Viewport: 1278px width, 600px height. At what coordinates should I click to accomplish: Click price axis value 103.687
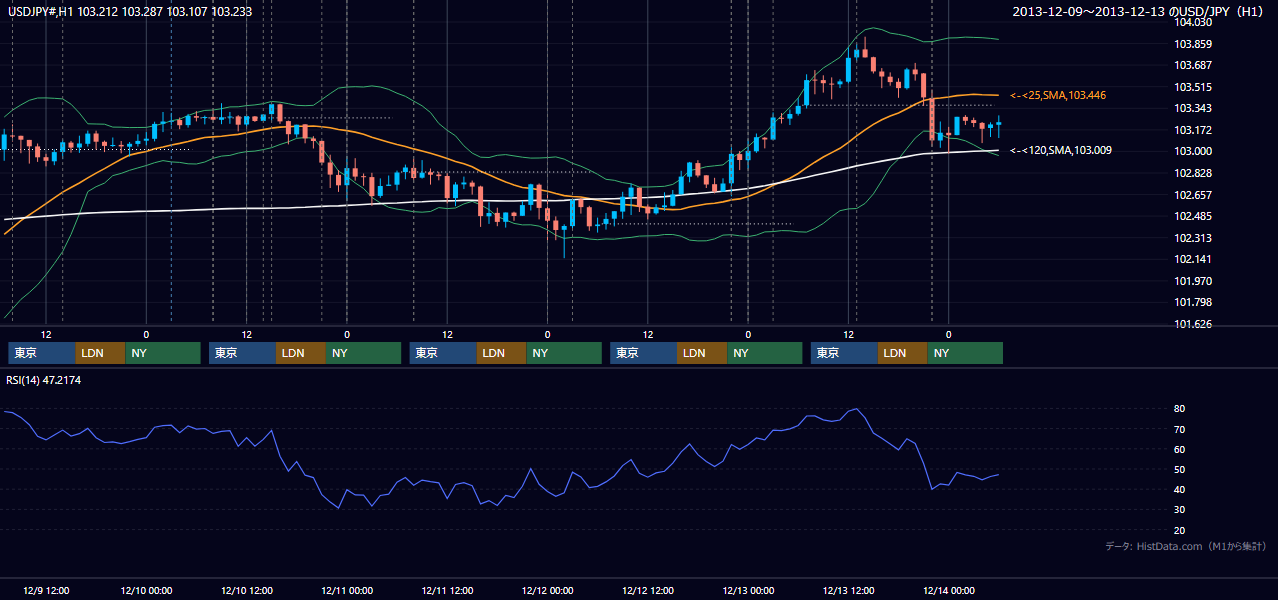coord(1193,65)
